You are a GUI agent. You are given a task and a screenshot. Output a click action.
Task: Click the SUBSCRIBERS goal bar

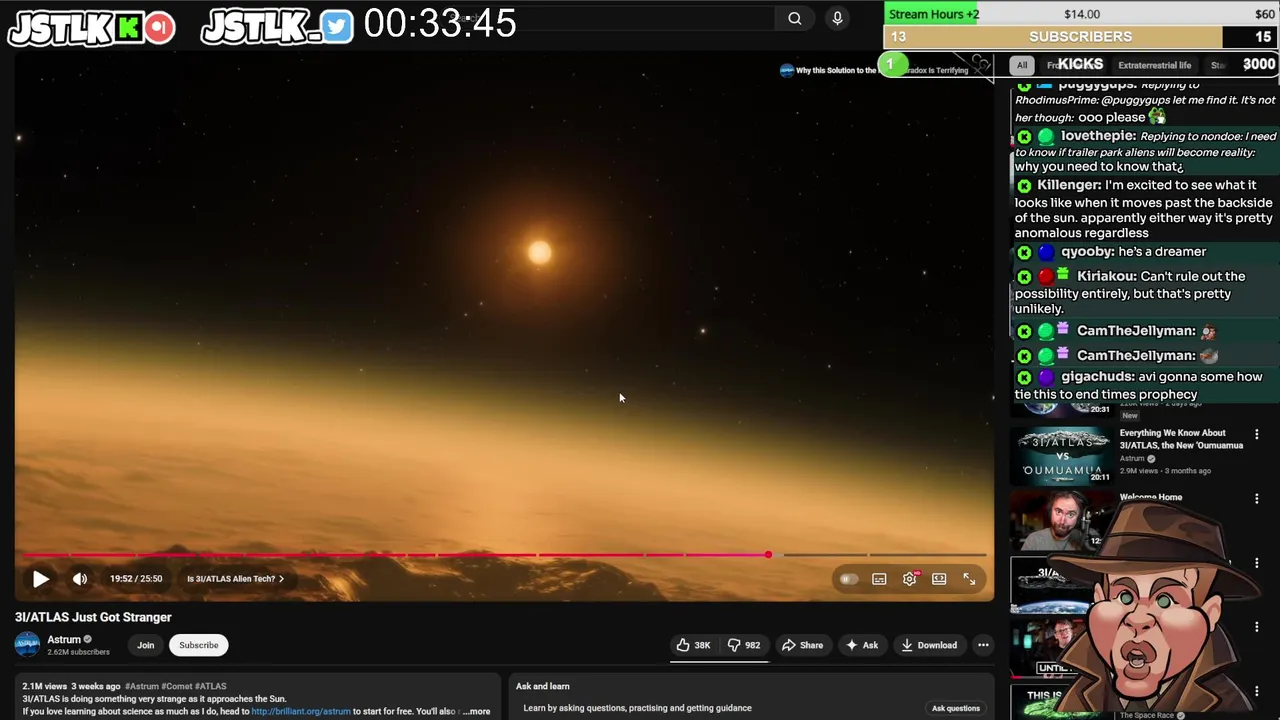pyautogui.click(x=1081, y=37)
